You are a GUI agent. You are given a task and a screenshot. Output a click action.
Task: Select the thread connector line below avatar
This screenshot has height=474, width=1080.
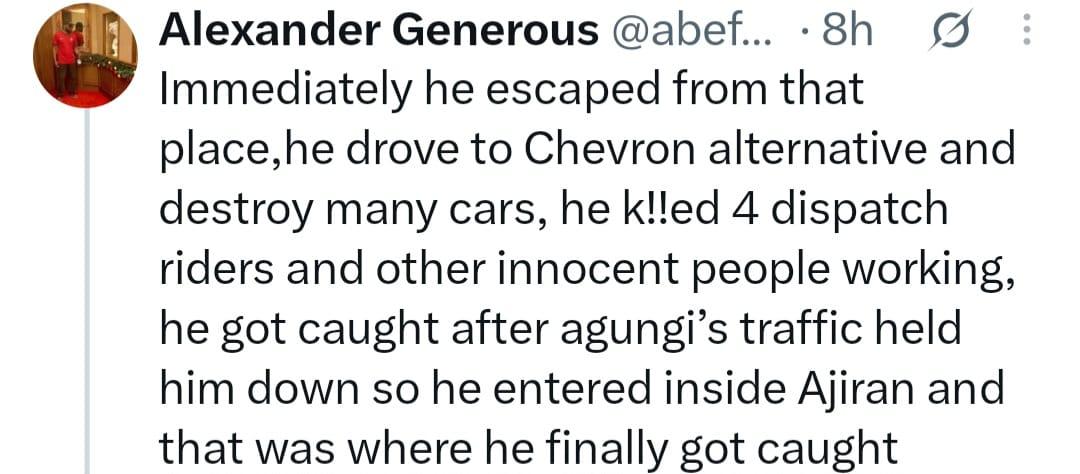[87, 291]
